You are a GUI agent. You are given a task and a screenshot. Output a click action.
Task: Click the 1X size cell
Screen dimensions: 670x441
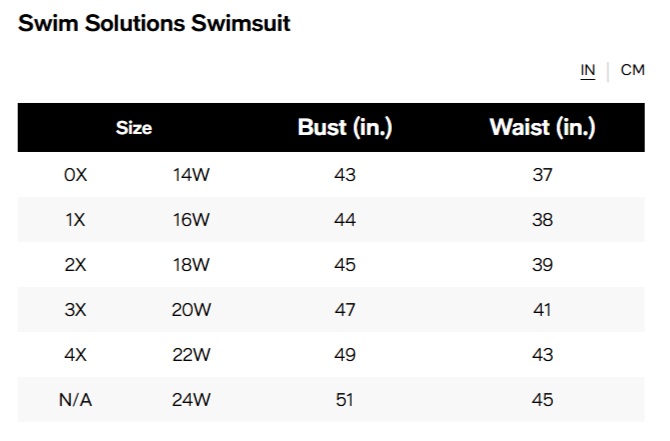pos(76,220)
